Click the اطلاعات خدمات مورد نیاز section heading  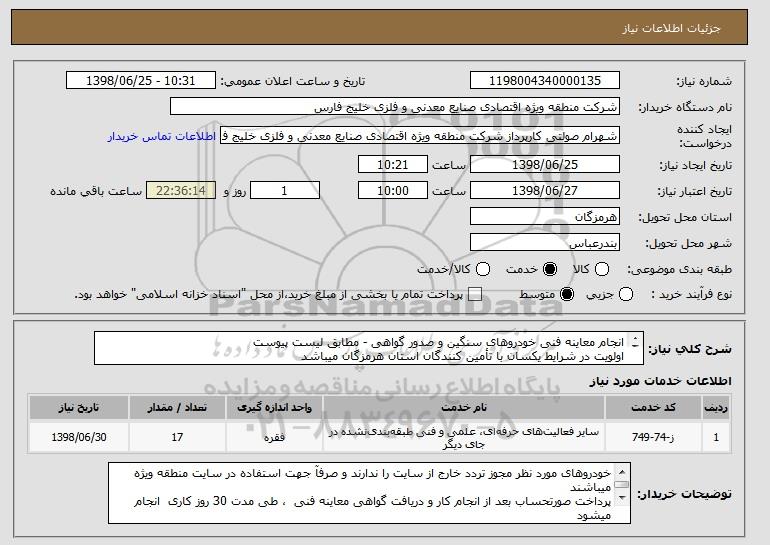click(x=660, y=381)
